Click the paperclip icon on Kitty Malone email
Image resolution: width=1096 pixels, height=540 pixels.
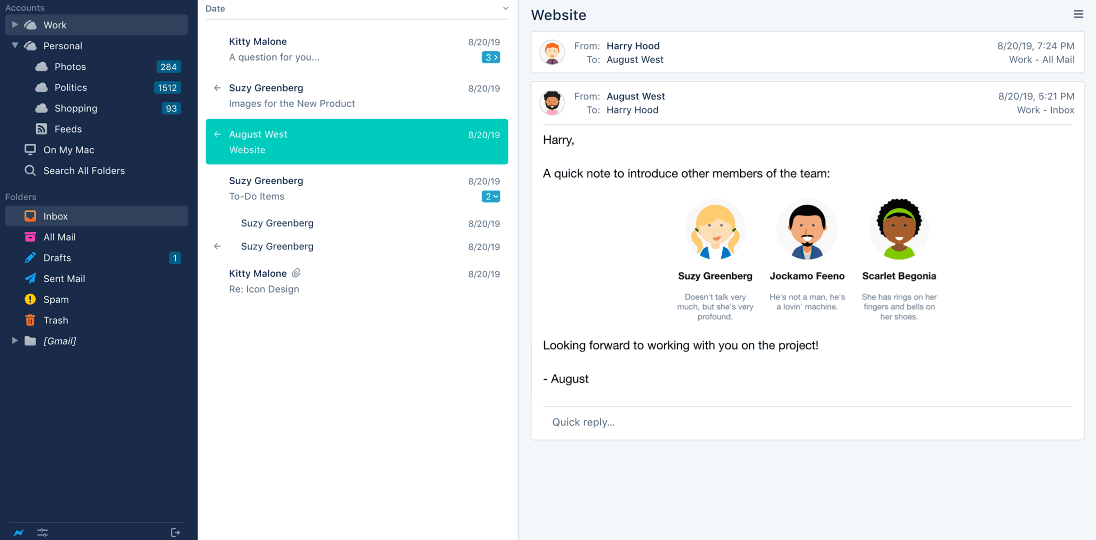pos(296,273)
